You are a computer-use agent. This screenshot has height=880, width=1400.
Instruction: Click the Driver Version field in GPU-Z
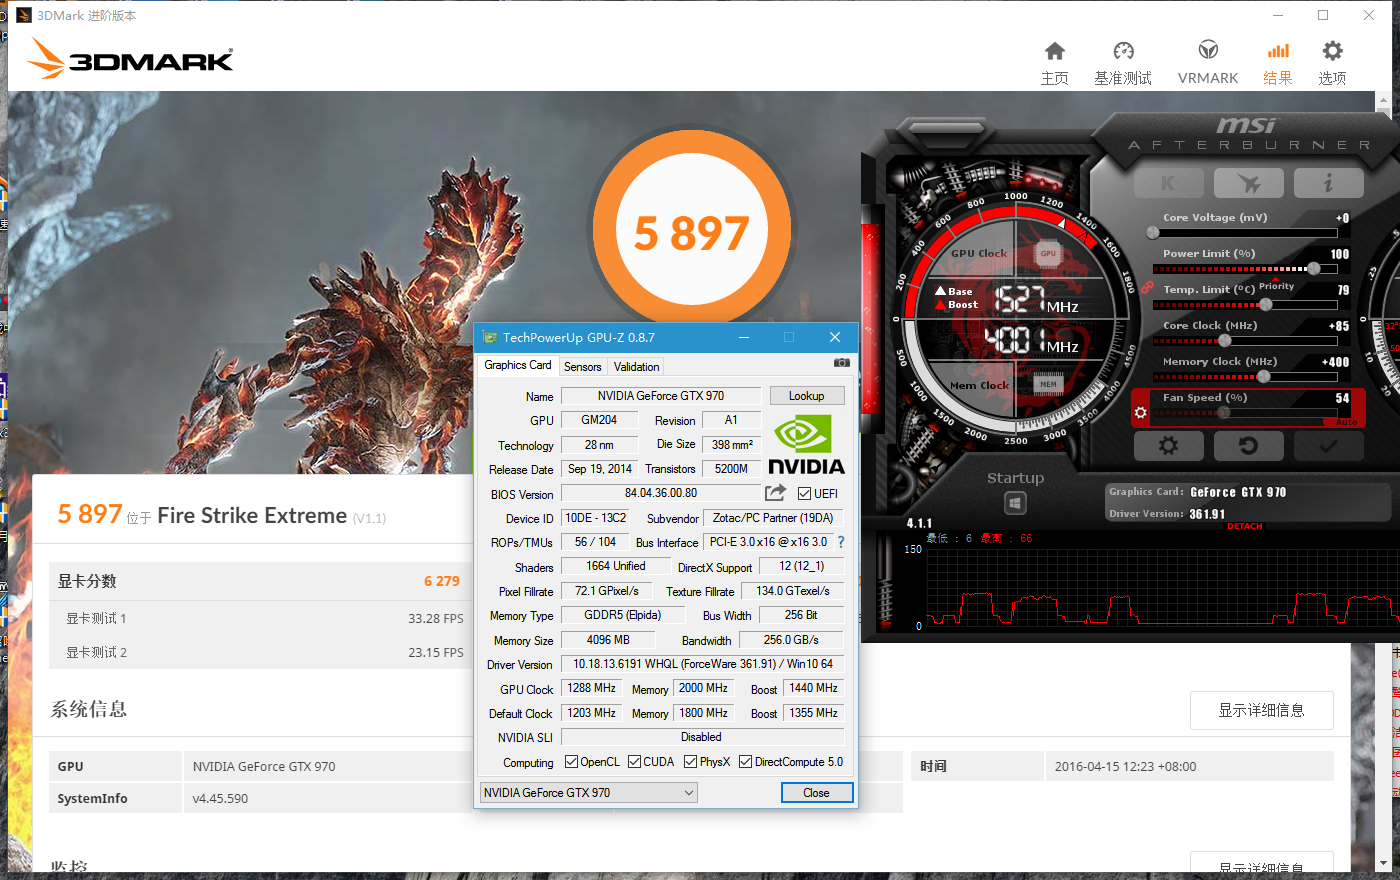(703, 664)
